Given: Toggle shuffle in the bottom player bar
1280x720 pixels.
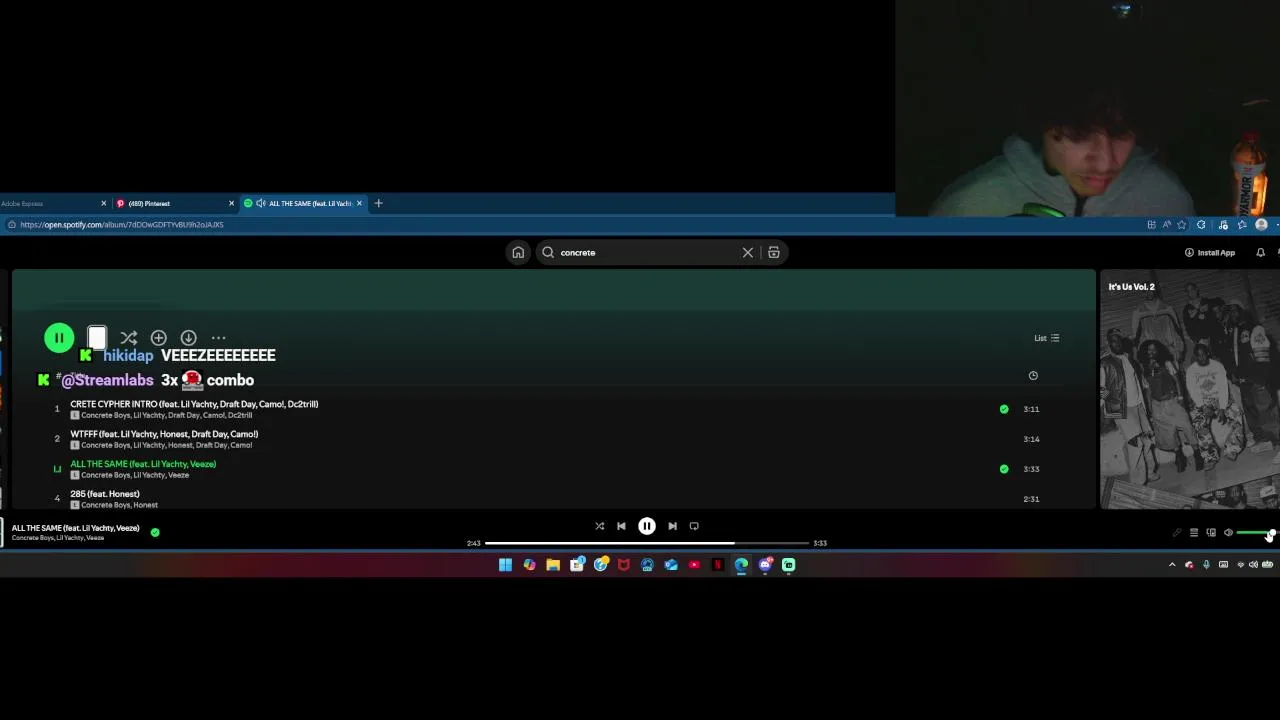Looking at the screenshot, I should [599, 526].
